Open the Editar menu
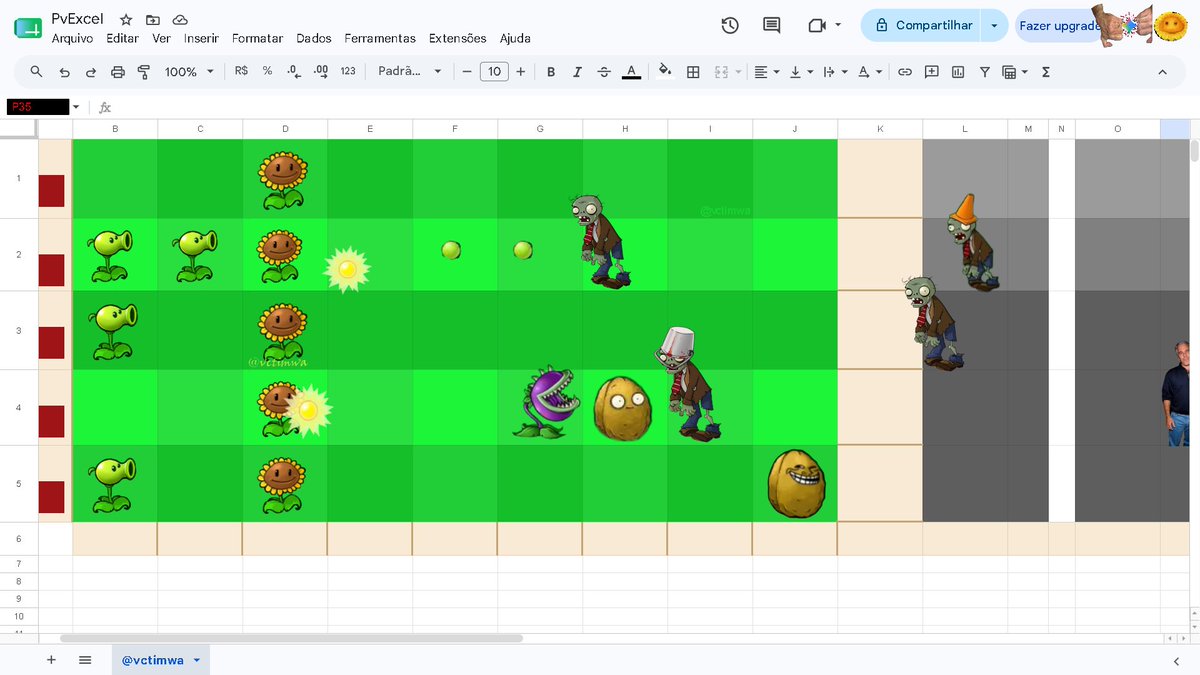Screen dimensions: 1200x675 pos(123,38)
